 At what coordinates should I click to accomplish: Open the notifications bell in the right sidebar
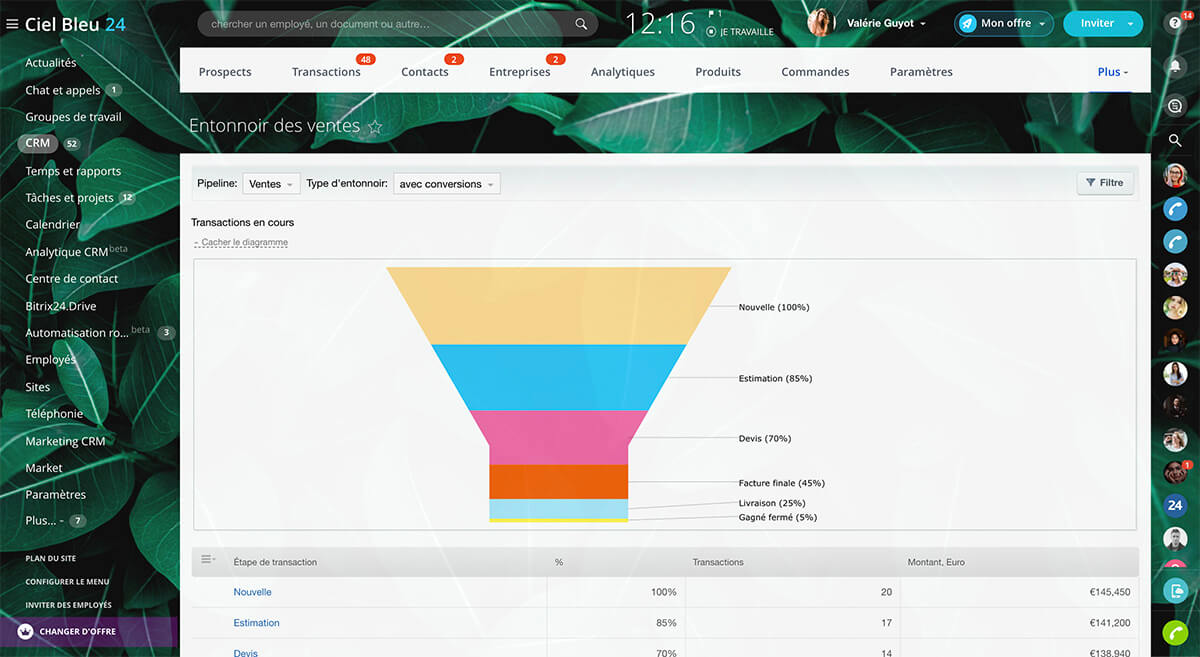pos(1175,66)
